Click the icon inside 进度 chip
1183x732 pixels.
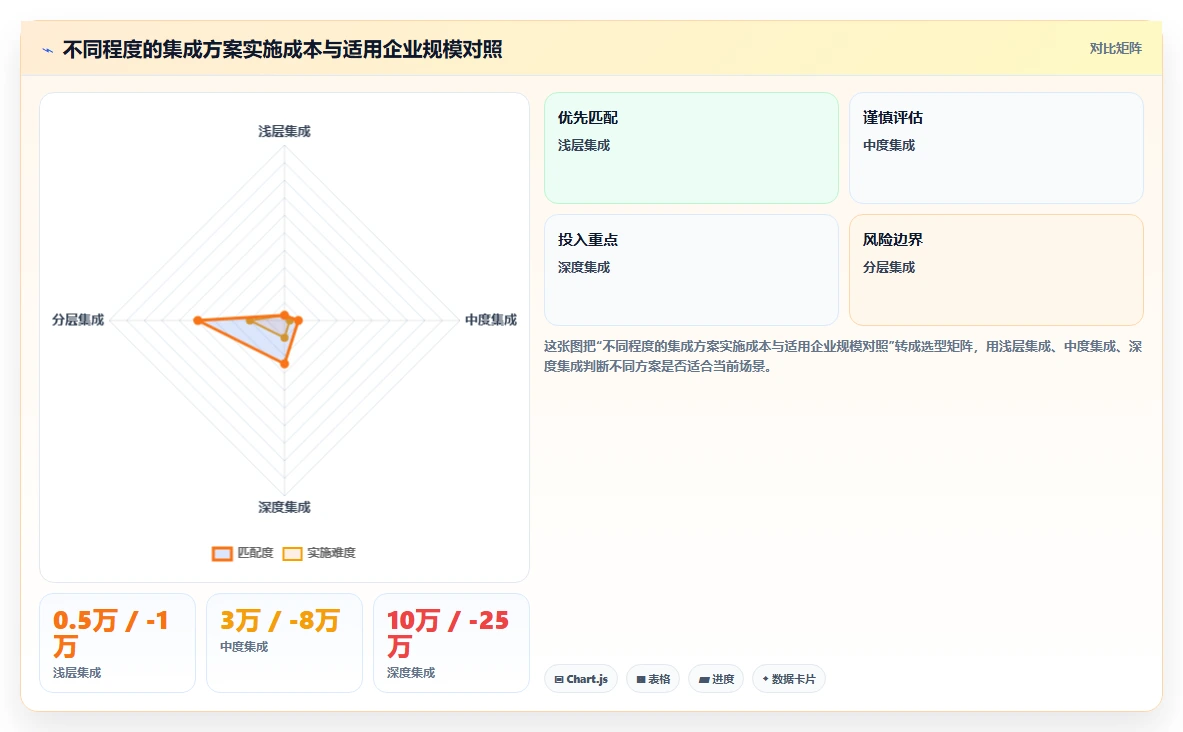coord(704,680)
